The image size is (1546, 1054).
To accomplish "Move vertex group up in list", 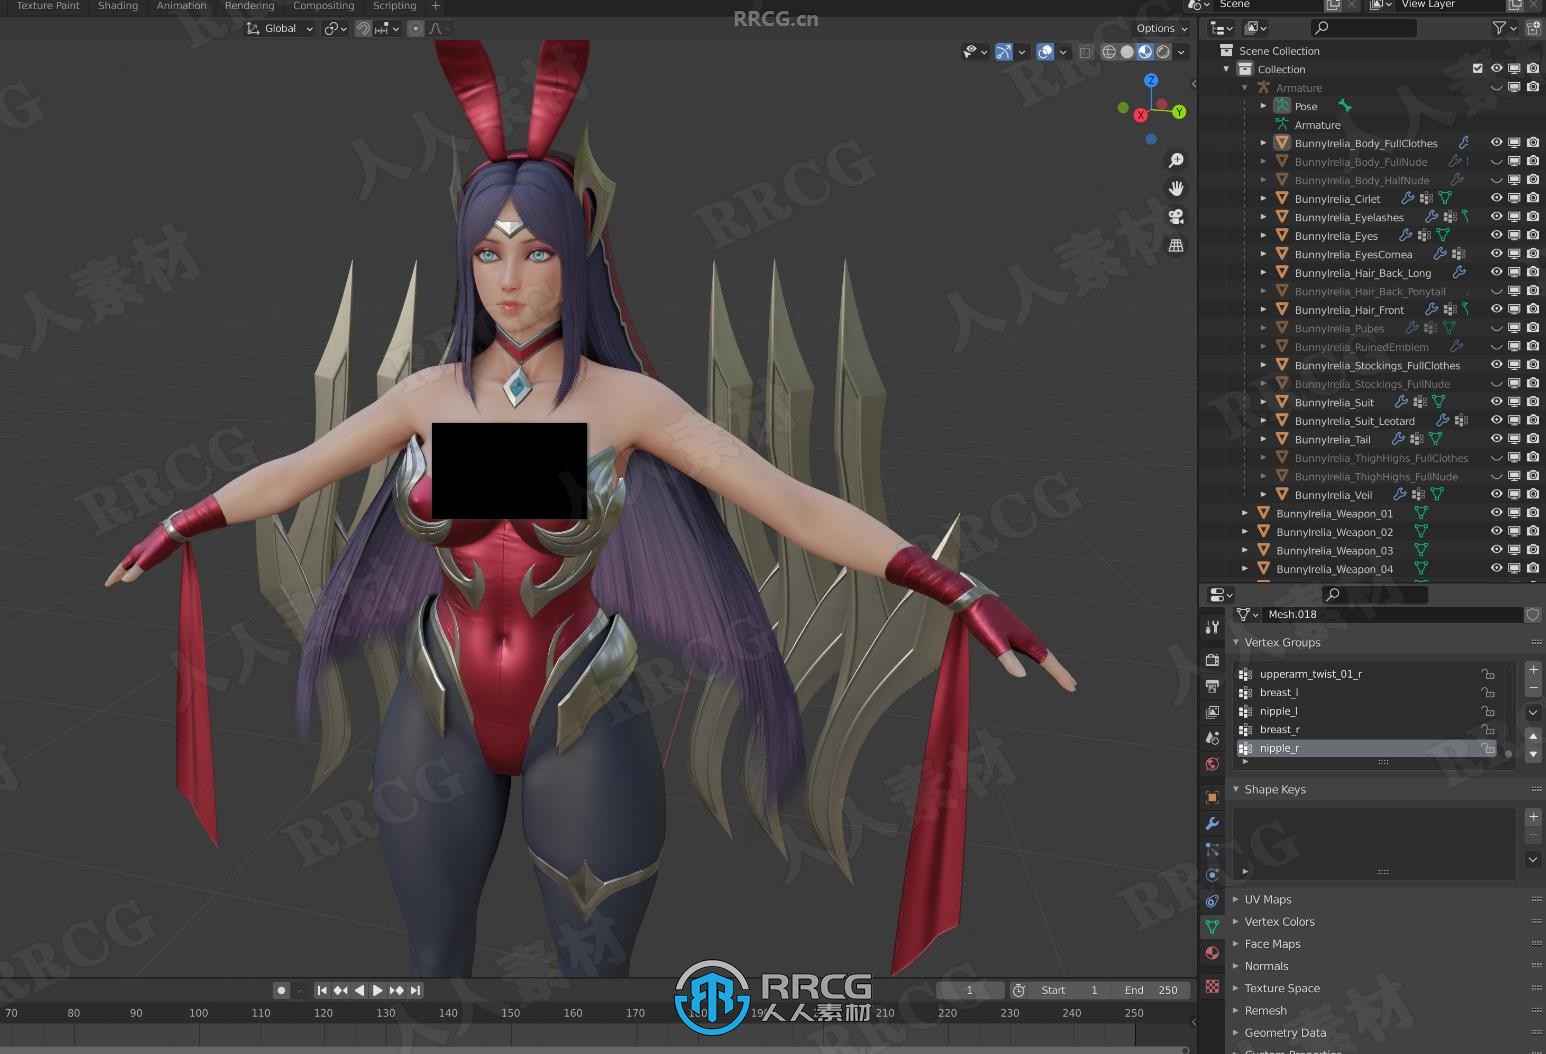I will point(1533,736).
